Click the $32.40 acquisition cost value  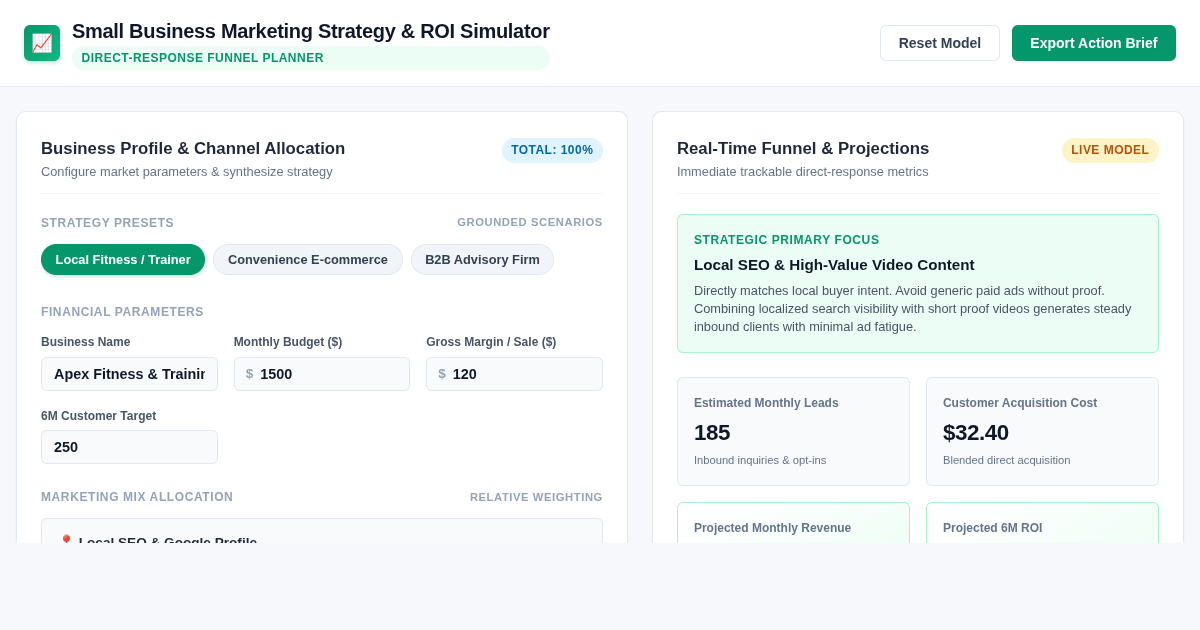coord(976,433)
